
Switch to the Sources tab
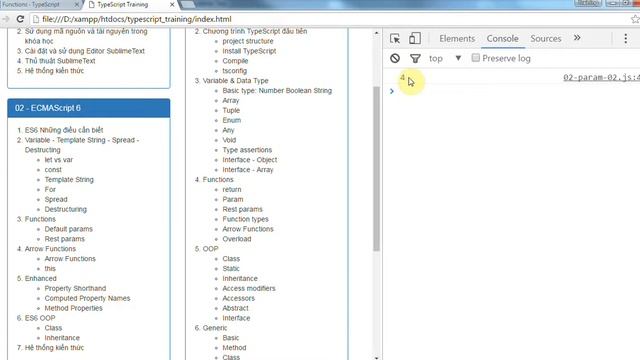[x=546, y=38]
